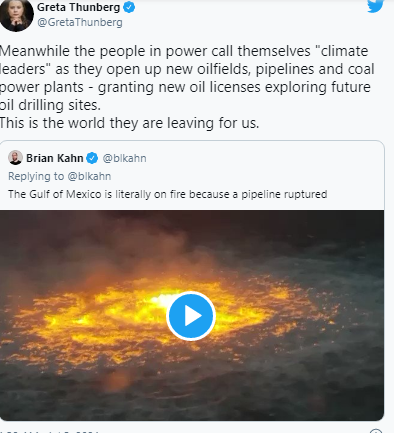Click the Twitter bird logo
This screenshot has height=433, width=394.
375,6
